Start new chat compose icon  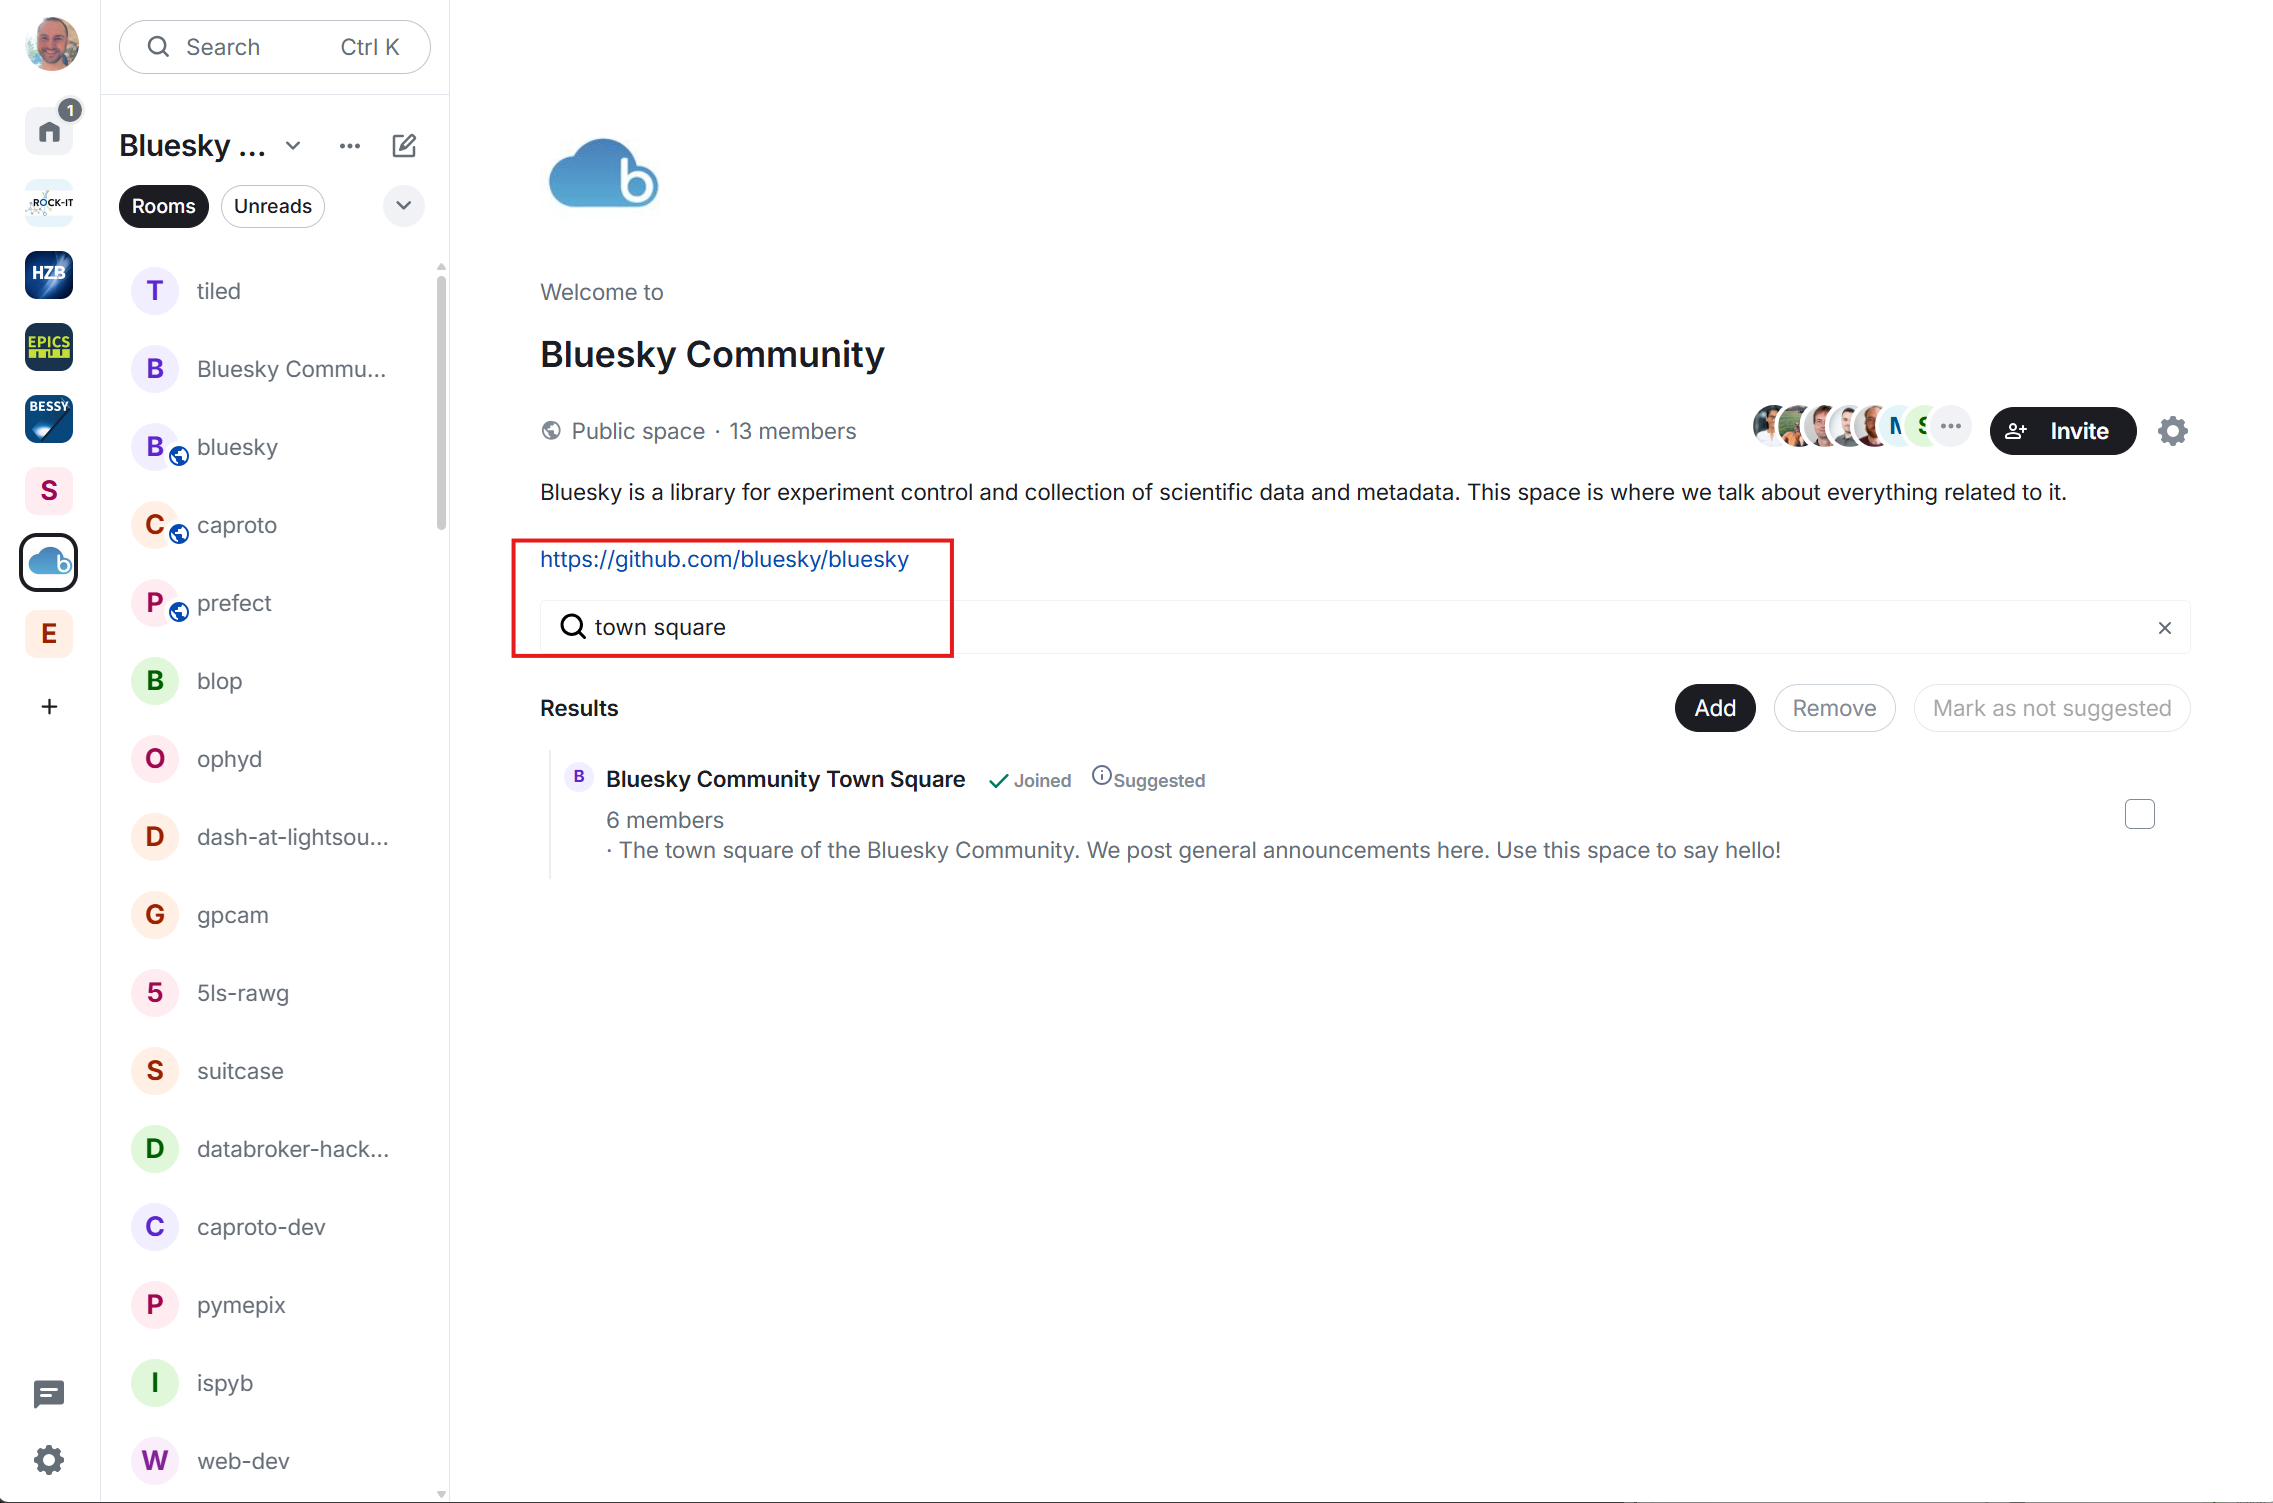click(x=404, y=146)
